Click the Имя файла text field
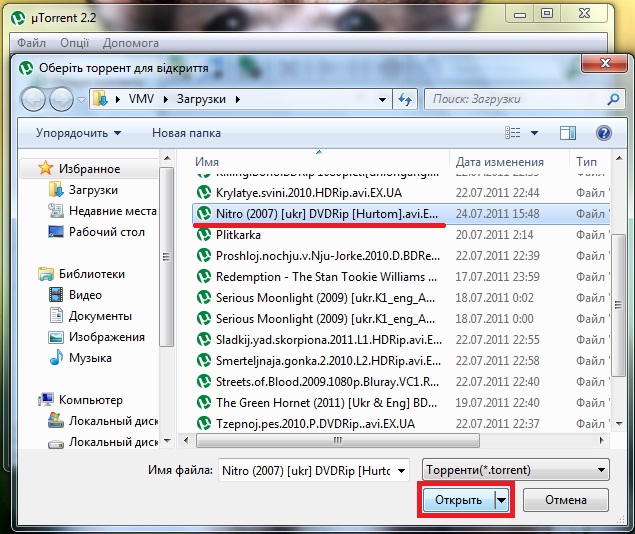 tap(306, 470)
